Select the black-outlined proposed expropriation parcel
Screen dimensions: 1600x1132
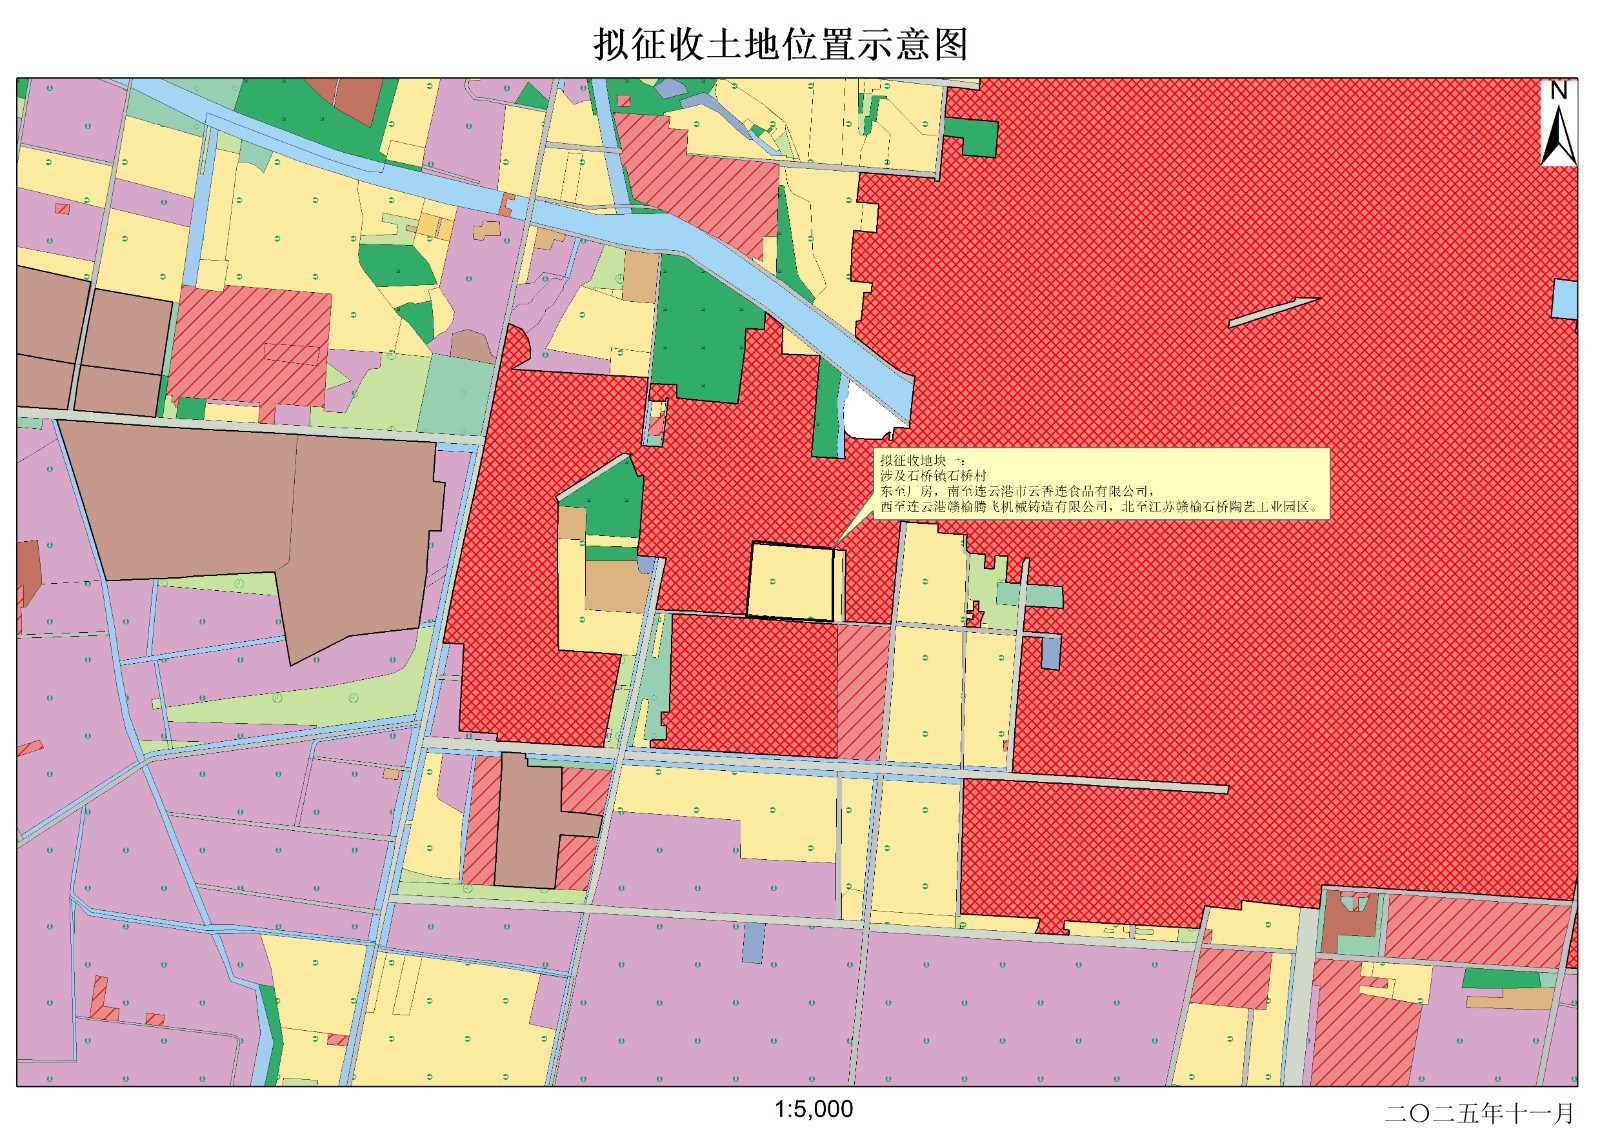click(x=791, y=581)
